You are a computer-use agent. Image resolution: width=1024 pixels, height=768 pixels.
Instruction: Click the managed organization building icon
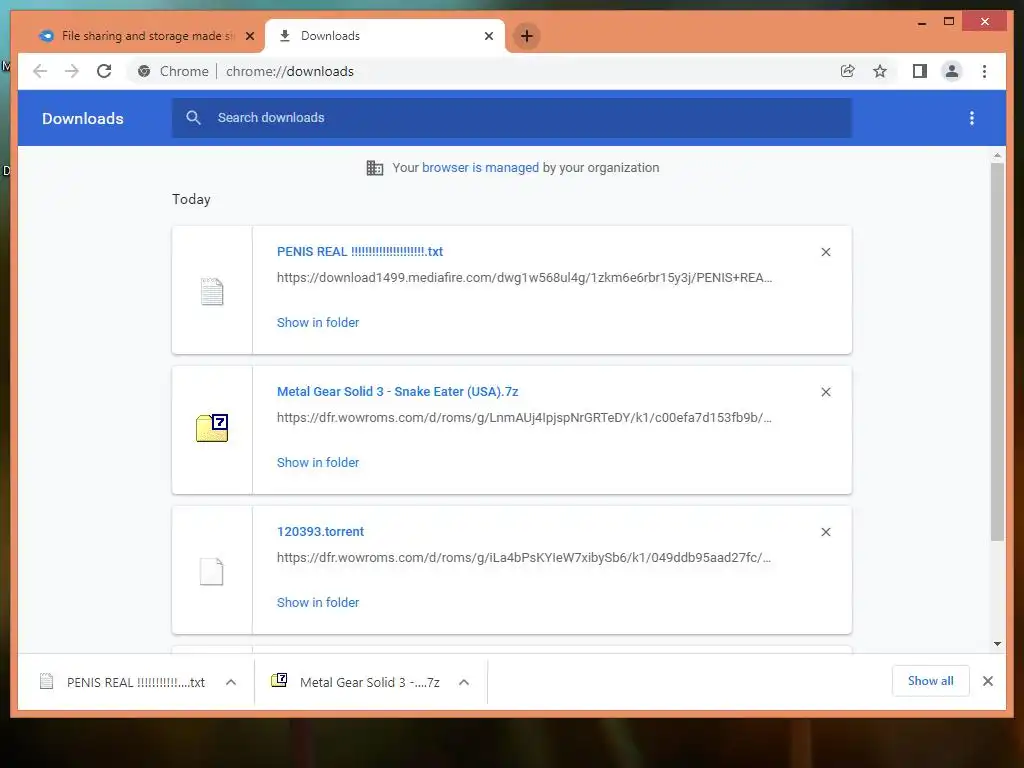375,168
